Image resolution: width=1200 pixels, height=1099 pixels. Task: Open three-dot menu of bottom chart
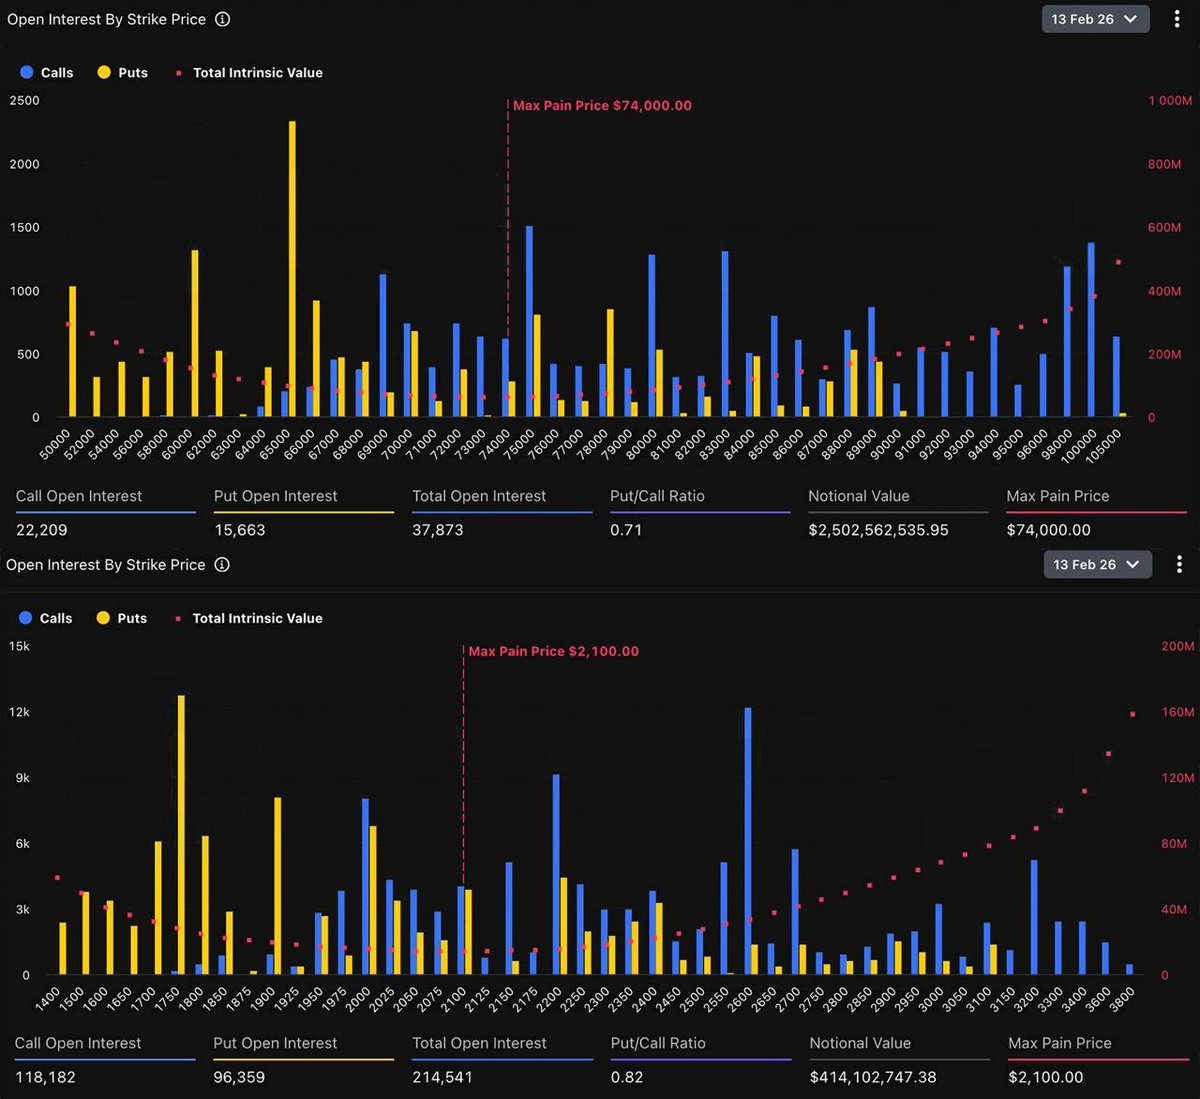pyautogui.click(x=1179, y=565)
